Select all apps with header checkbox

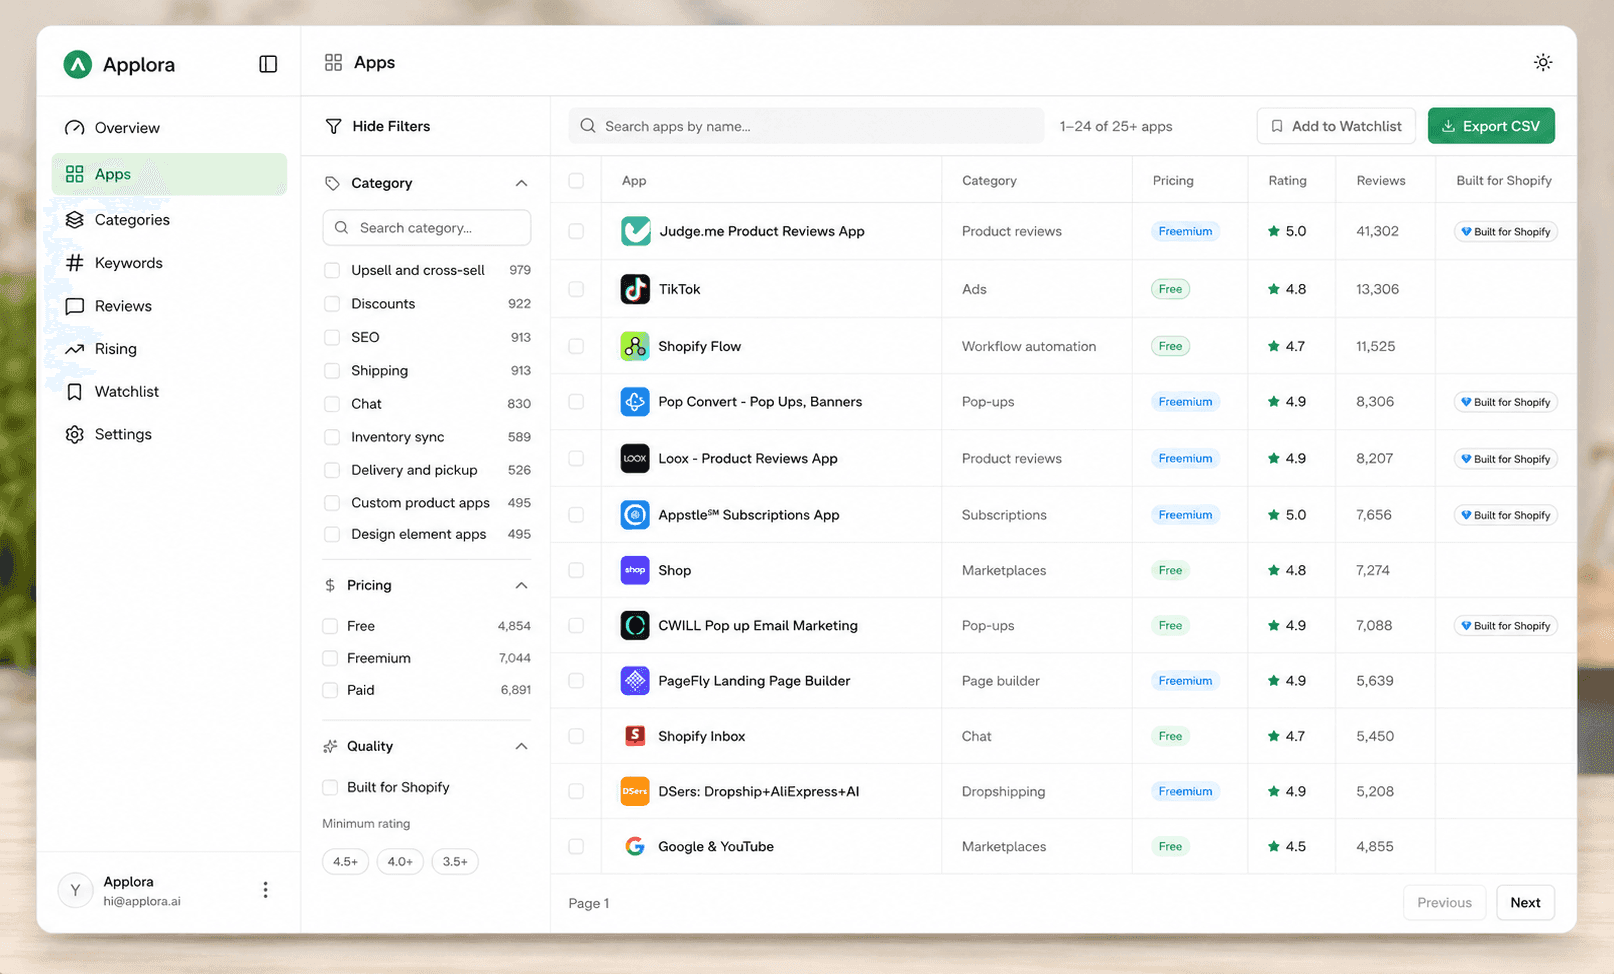[576, 181]
